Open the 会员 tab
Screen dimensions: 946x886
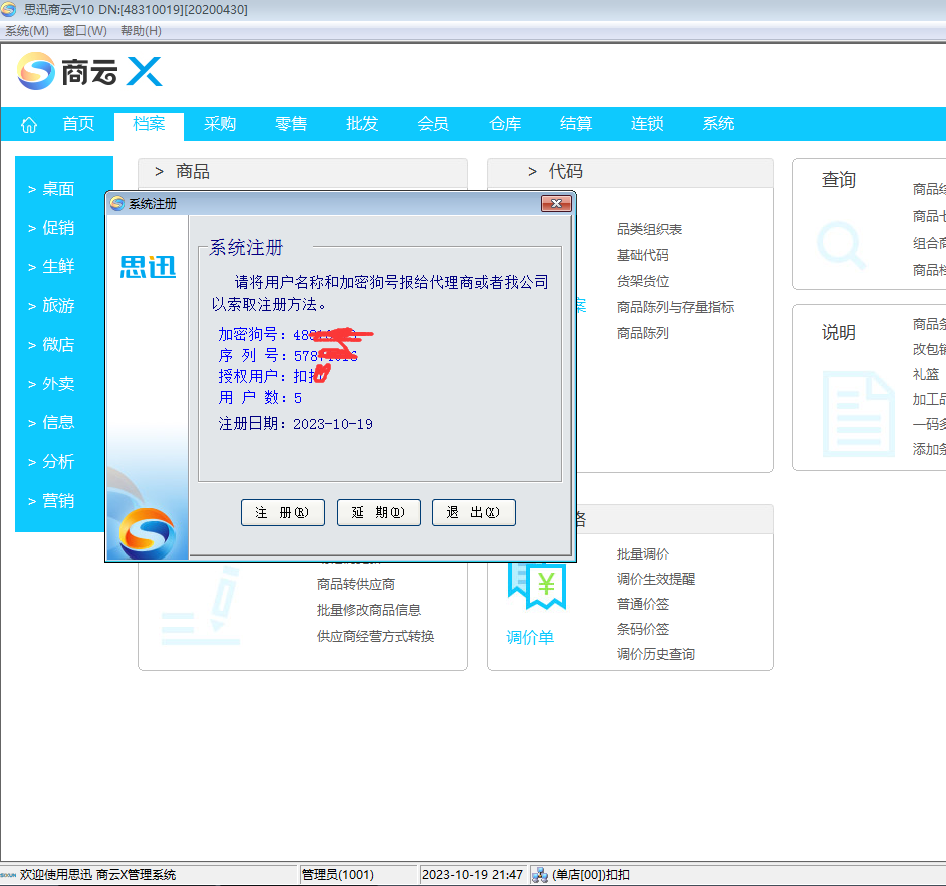(433, 124)
